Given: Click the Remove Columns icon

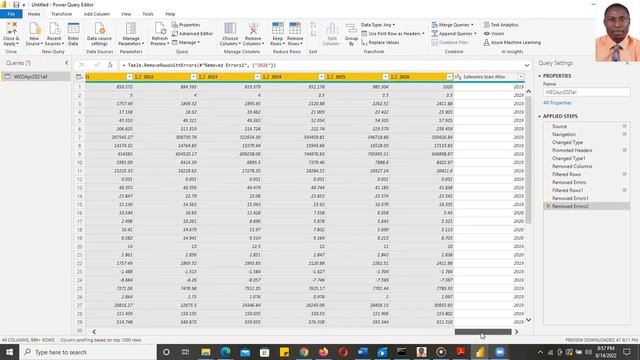Looking at the screenshot, I should 253,33.
